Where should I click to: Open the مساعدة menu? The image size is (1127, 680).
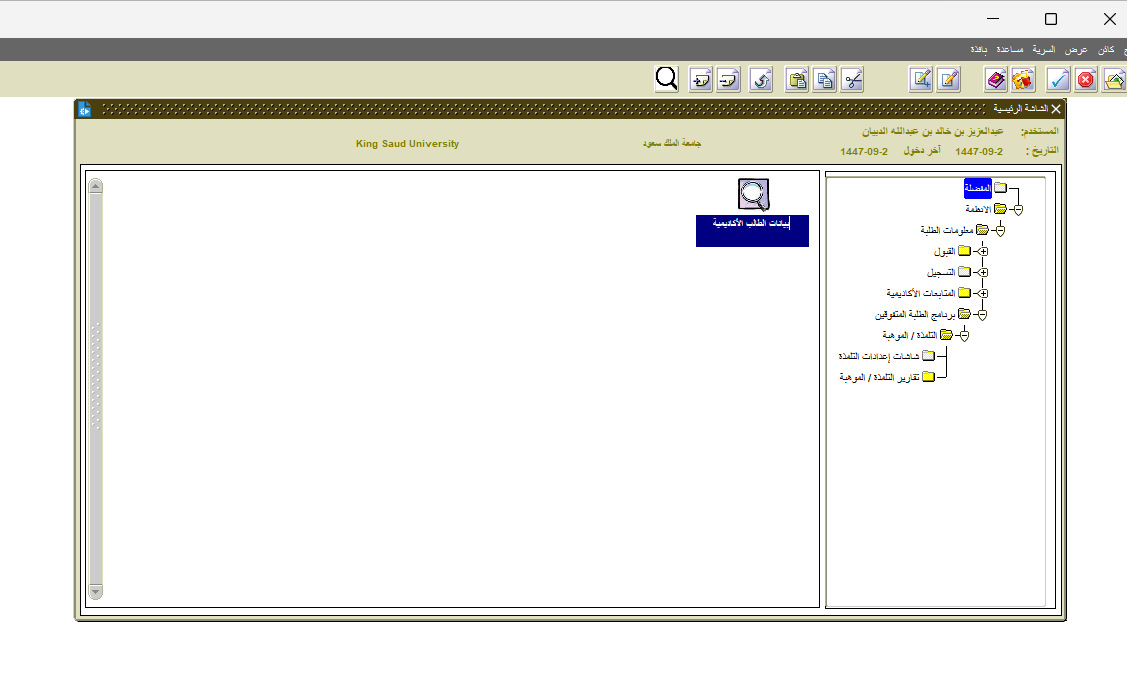coord(1010,49)
